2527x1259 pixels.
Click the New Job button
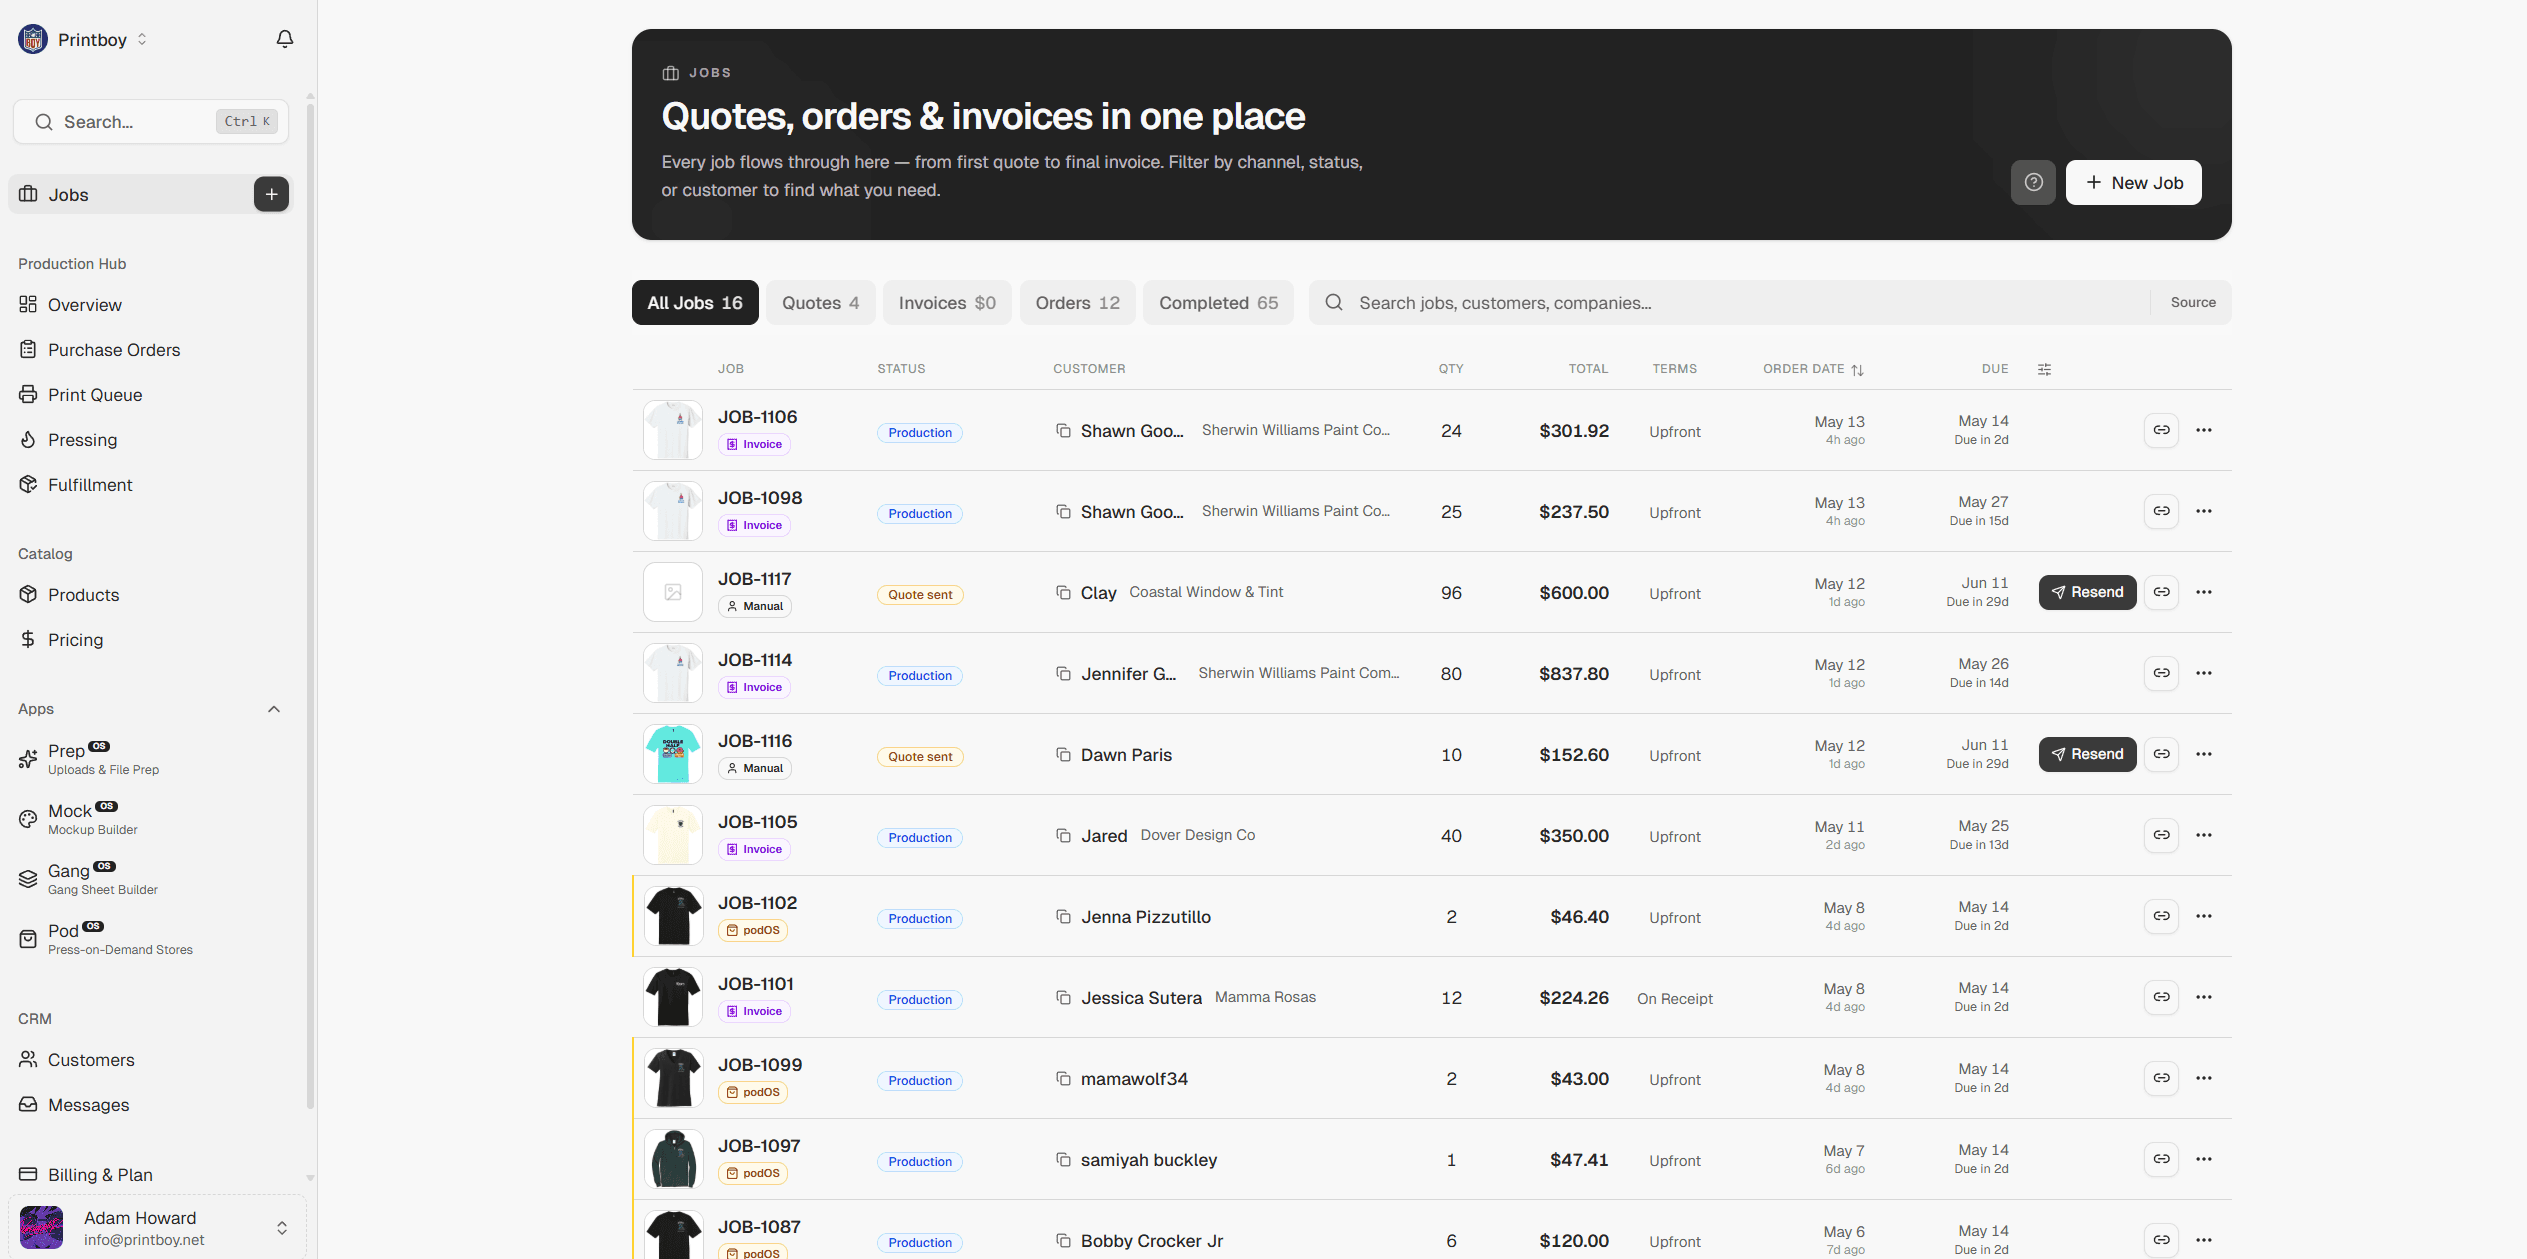pos(2133,182)
